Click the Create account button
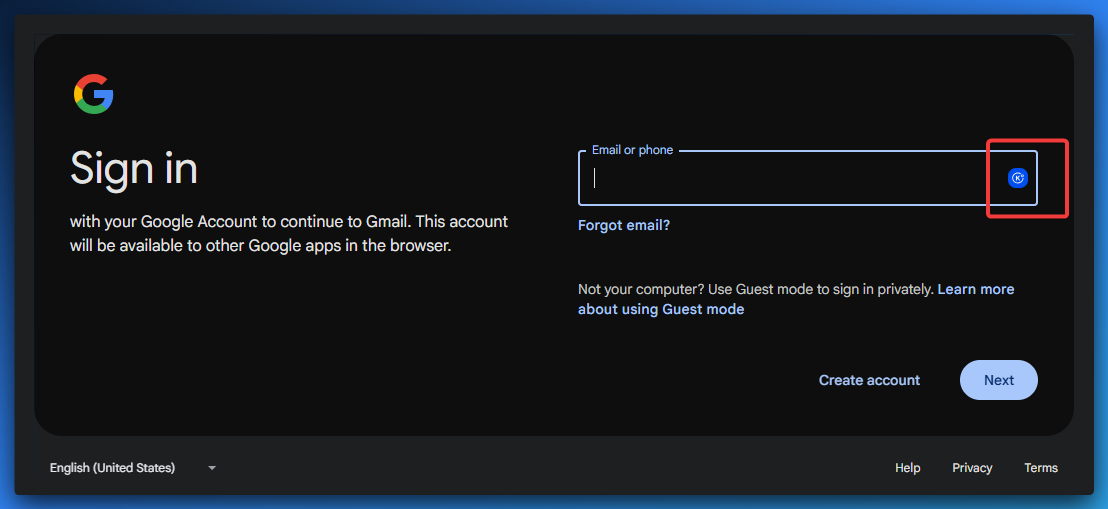The height and width of the screenshot is (509, 1108). tap(869, 380)
